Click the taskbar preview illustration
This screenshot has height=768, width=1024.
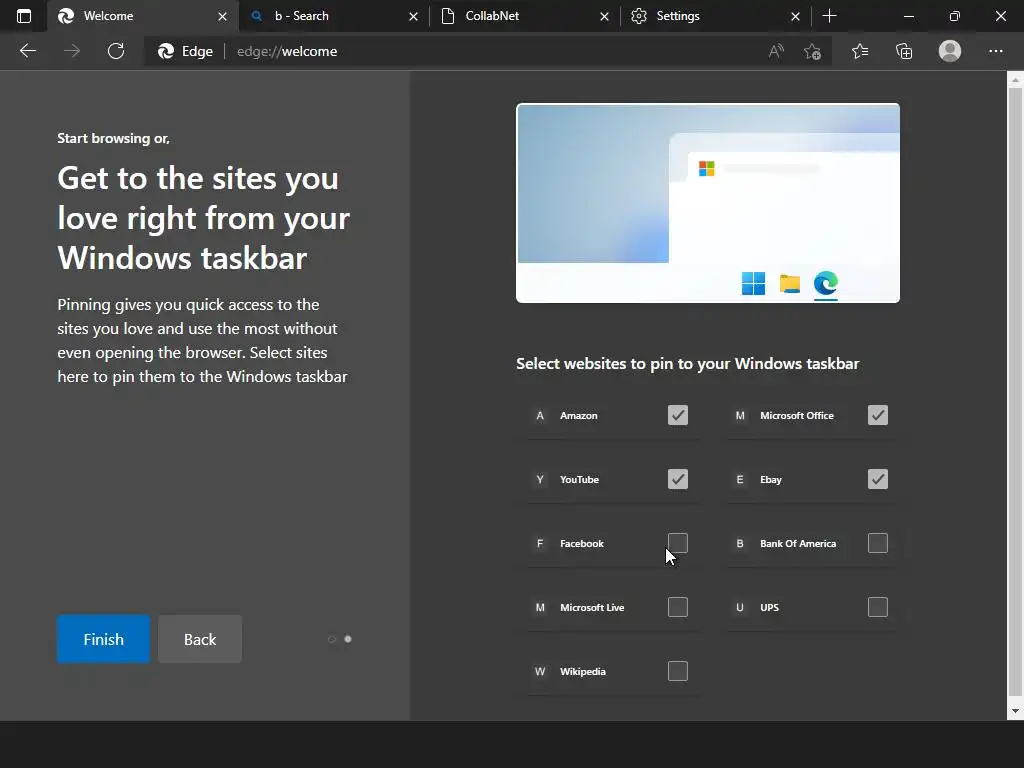coord(708,203)
